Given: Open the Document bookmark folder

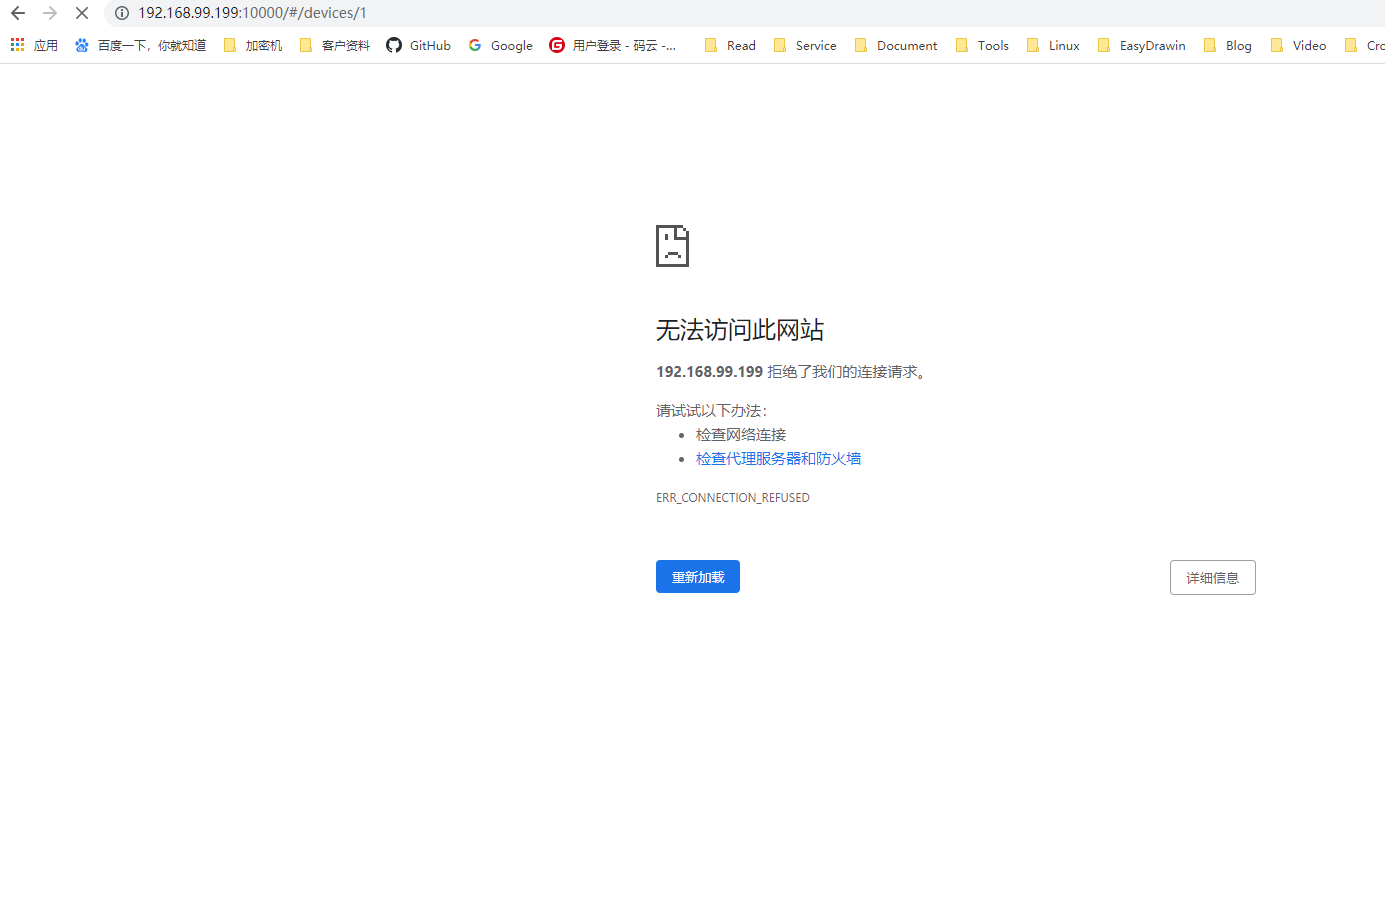Looking at the screenshot, I should 896,45.
